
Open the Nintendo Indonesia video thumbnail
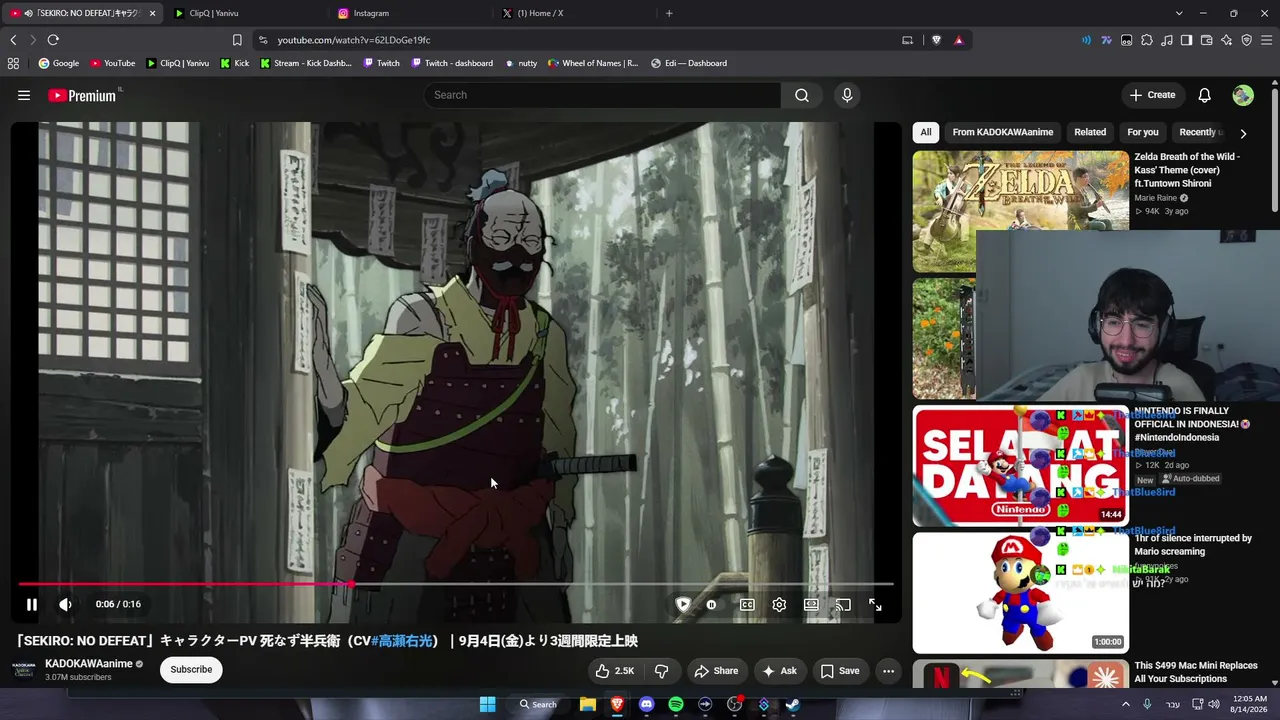coord(1020,465)
